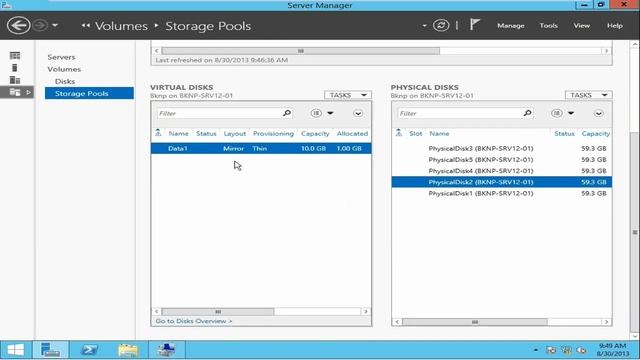Select the Local Server sidebar icon
This screenshot has height=360, width=640.
coord(15,68)
